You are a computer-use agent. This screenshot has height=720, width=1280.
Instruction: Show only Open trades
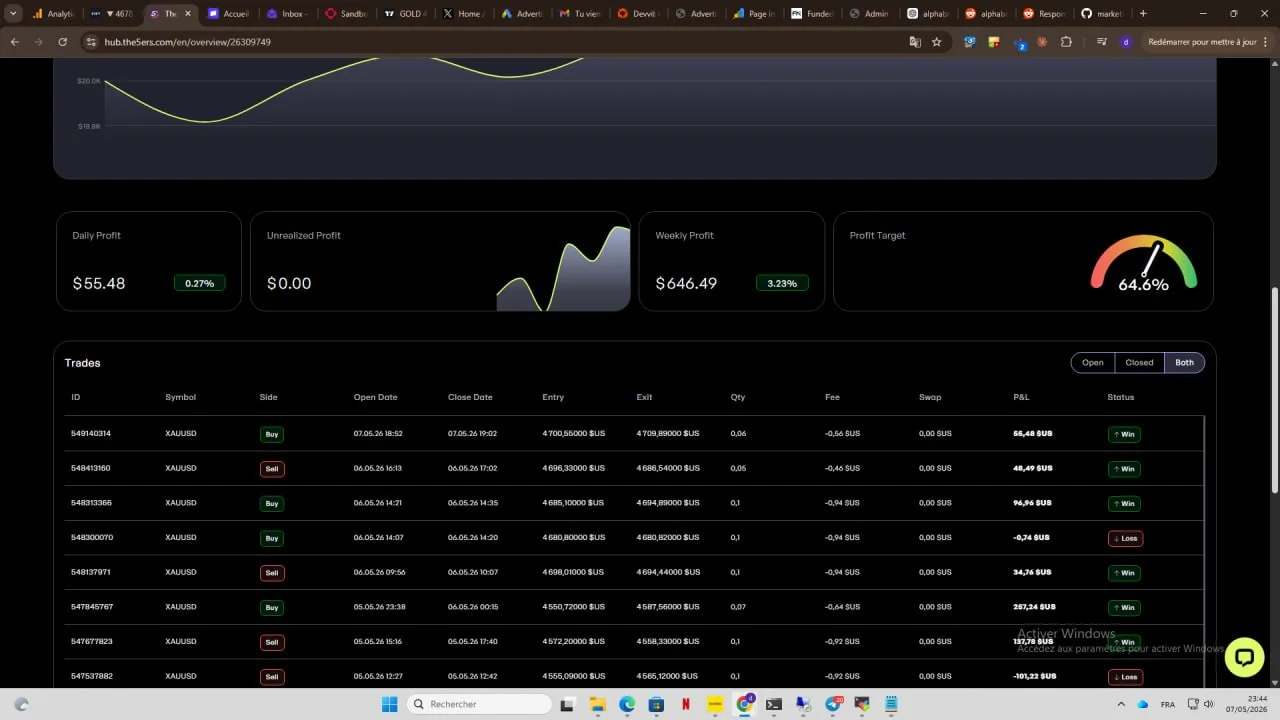(1093, 362)
